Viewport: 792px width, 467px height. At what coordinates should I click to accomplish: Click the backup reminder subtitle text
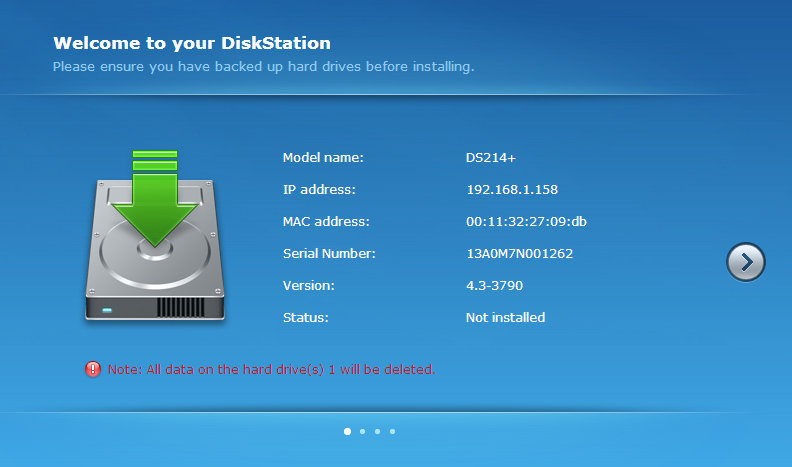[264, 67]
